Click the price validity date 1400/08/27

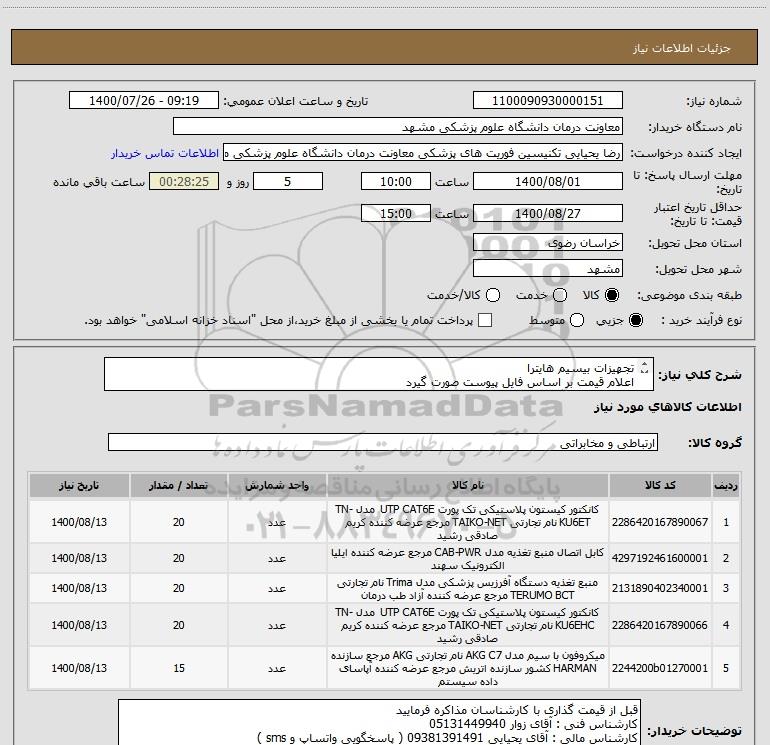point(548,214)
